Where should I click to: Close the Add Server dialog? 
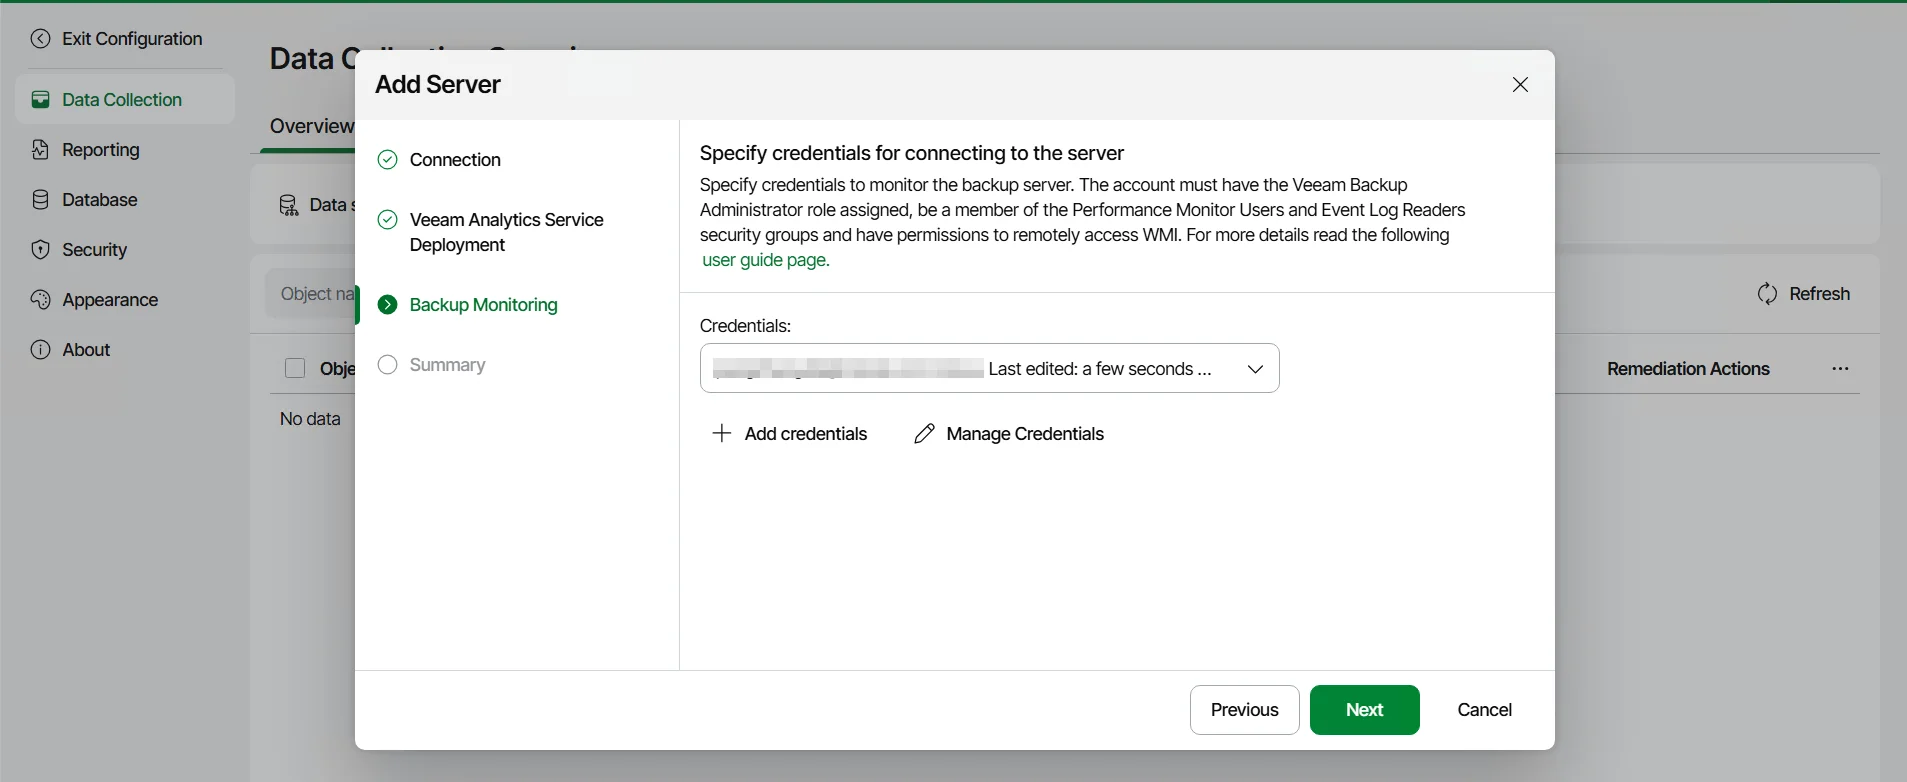click(1520, 85)
